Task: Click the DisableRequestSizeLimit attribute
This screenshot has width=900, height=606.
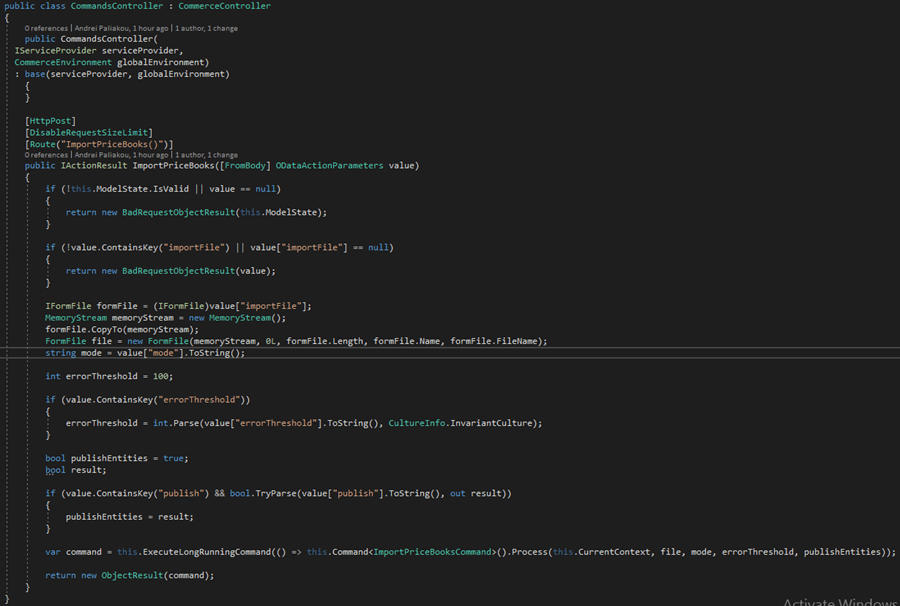Action: [88, 133]
